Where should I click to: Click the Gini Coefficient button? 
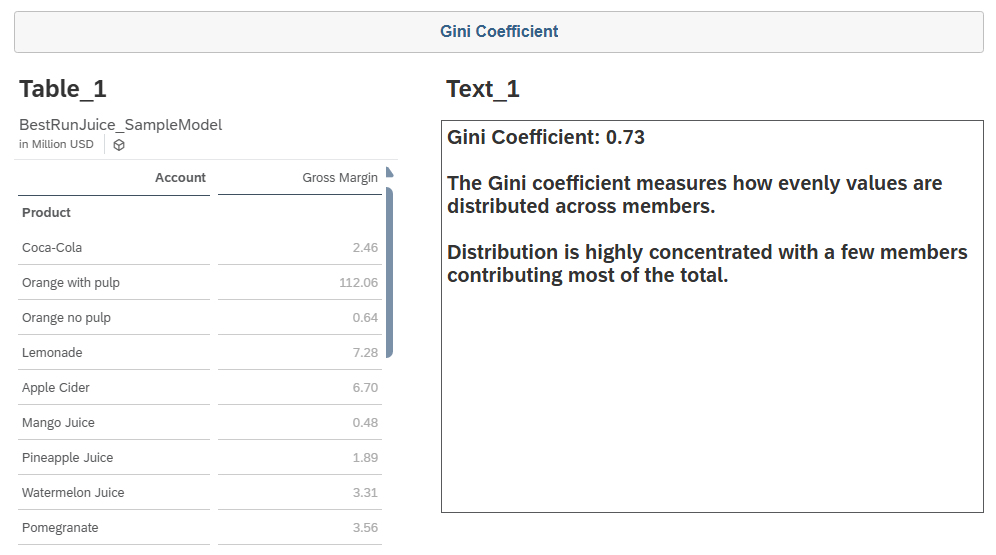(x=498, y=32)
